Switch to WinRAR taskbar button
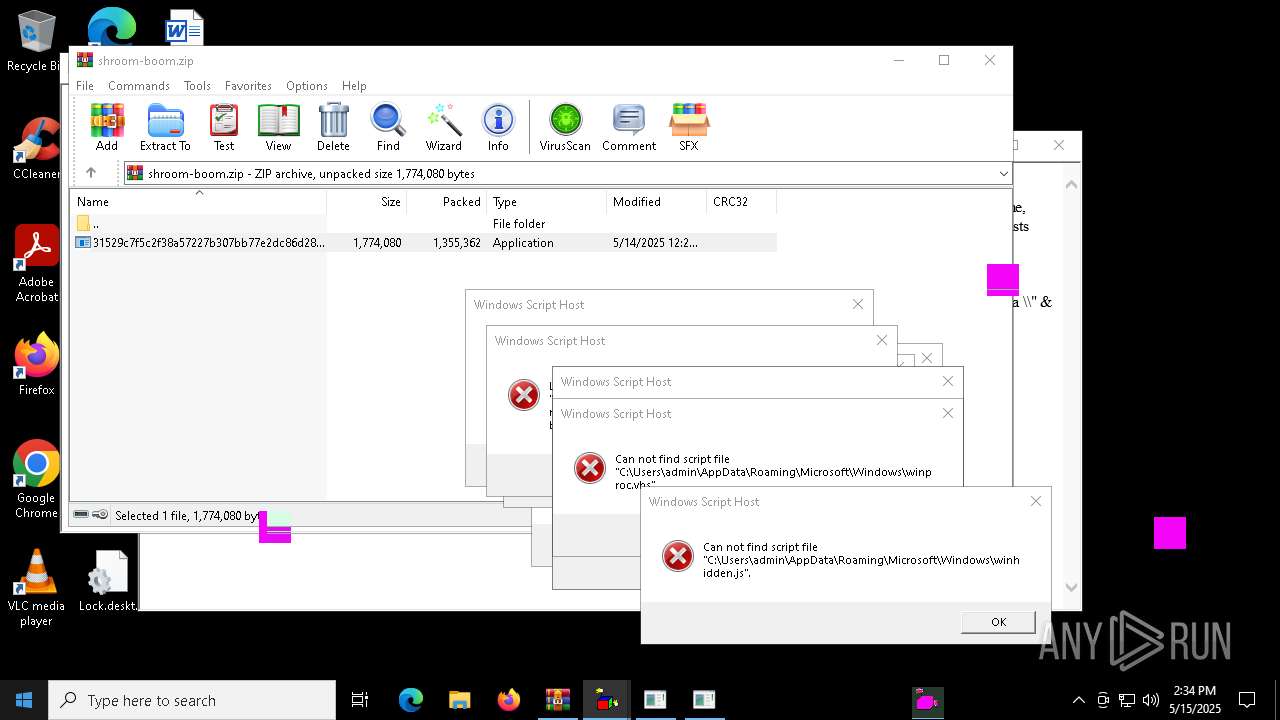1280x720 pixels. pos(557,700)
